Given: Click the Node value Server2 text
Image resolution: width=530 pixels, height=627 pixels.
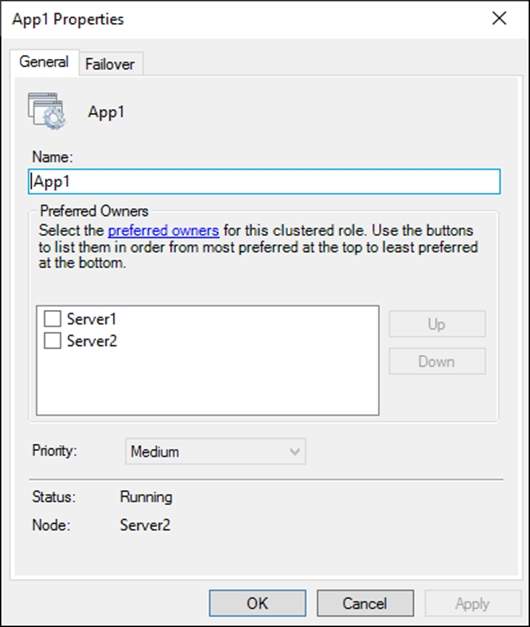Looking at the screenshot, I should pos(145,525).
